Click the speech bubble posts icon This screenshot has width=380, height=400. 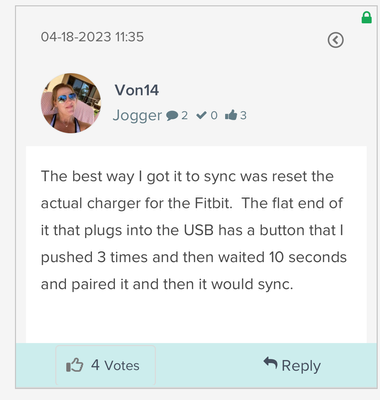172,116
